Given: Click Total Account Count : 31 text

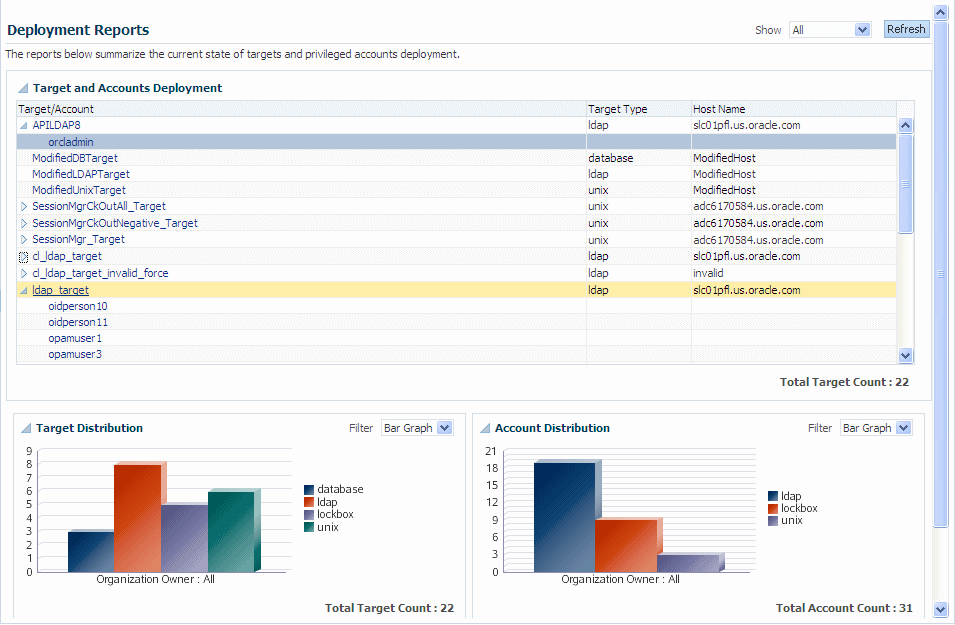Looking at the screenshot, I should pos(844,608).
